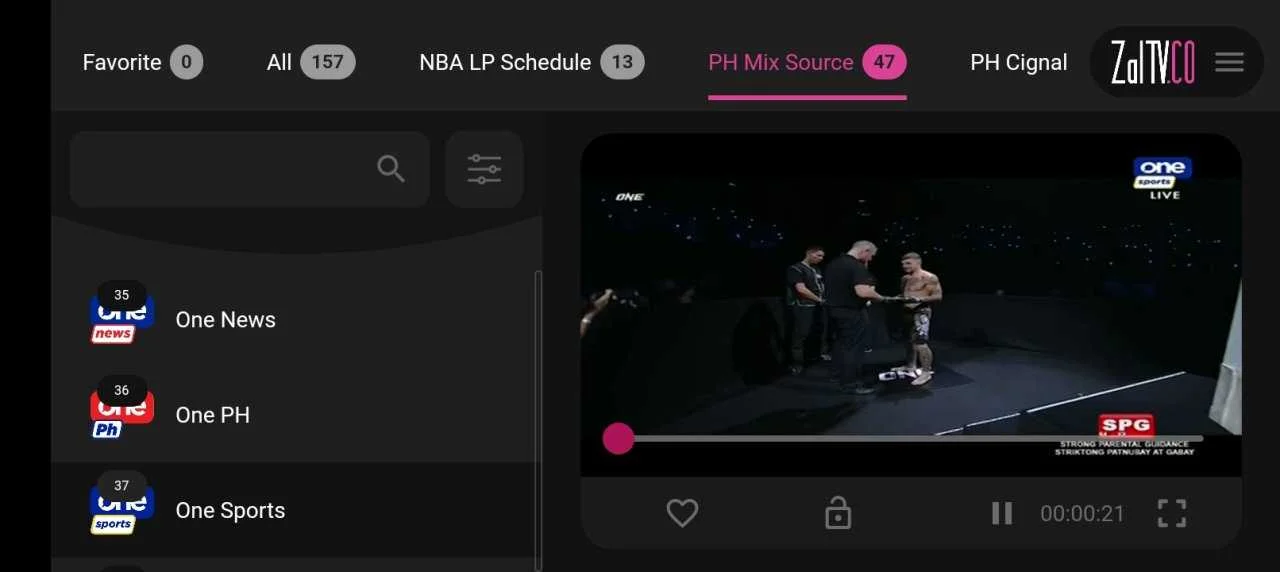Toggle the padlock lock icon
The width and height of the screenshot is (1280, 572).
(837, 513)
